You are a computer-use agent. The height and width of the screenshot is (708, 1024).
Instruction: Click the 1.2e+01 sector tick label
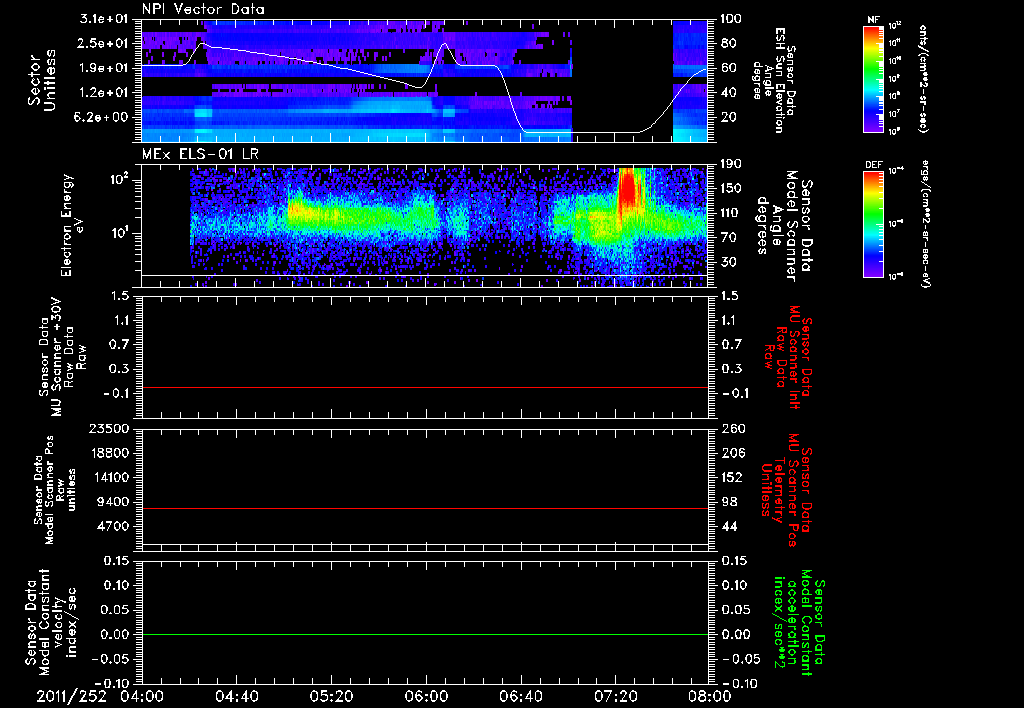pyautogui.click(x=106, y=93)
